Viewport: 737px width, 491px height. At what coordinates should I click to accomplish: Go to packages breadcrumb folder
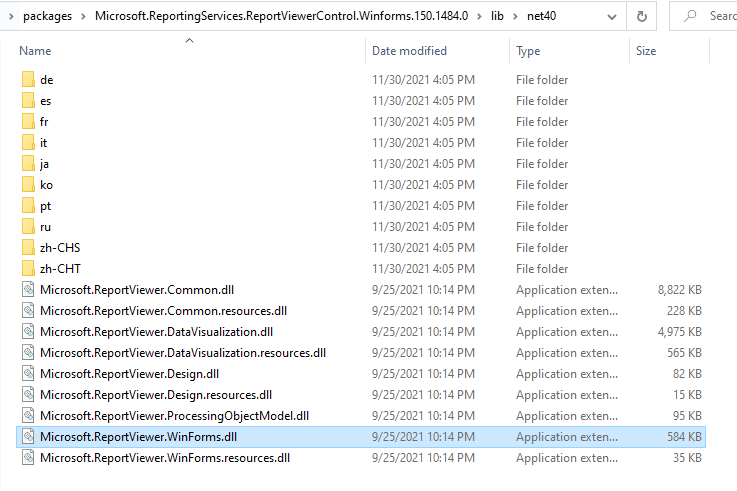pos(47,16)
